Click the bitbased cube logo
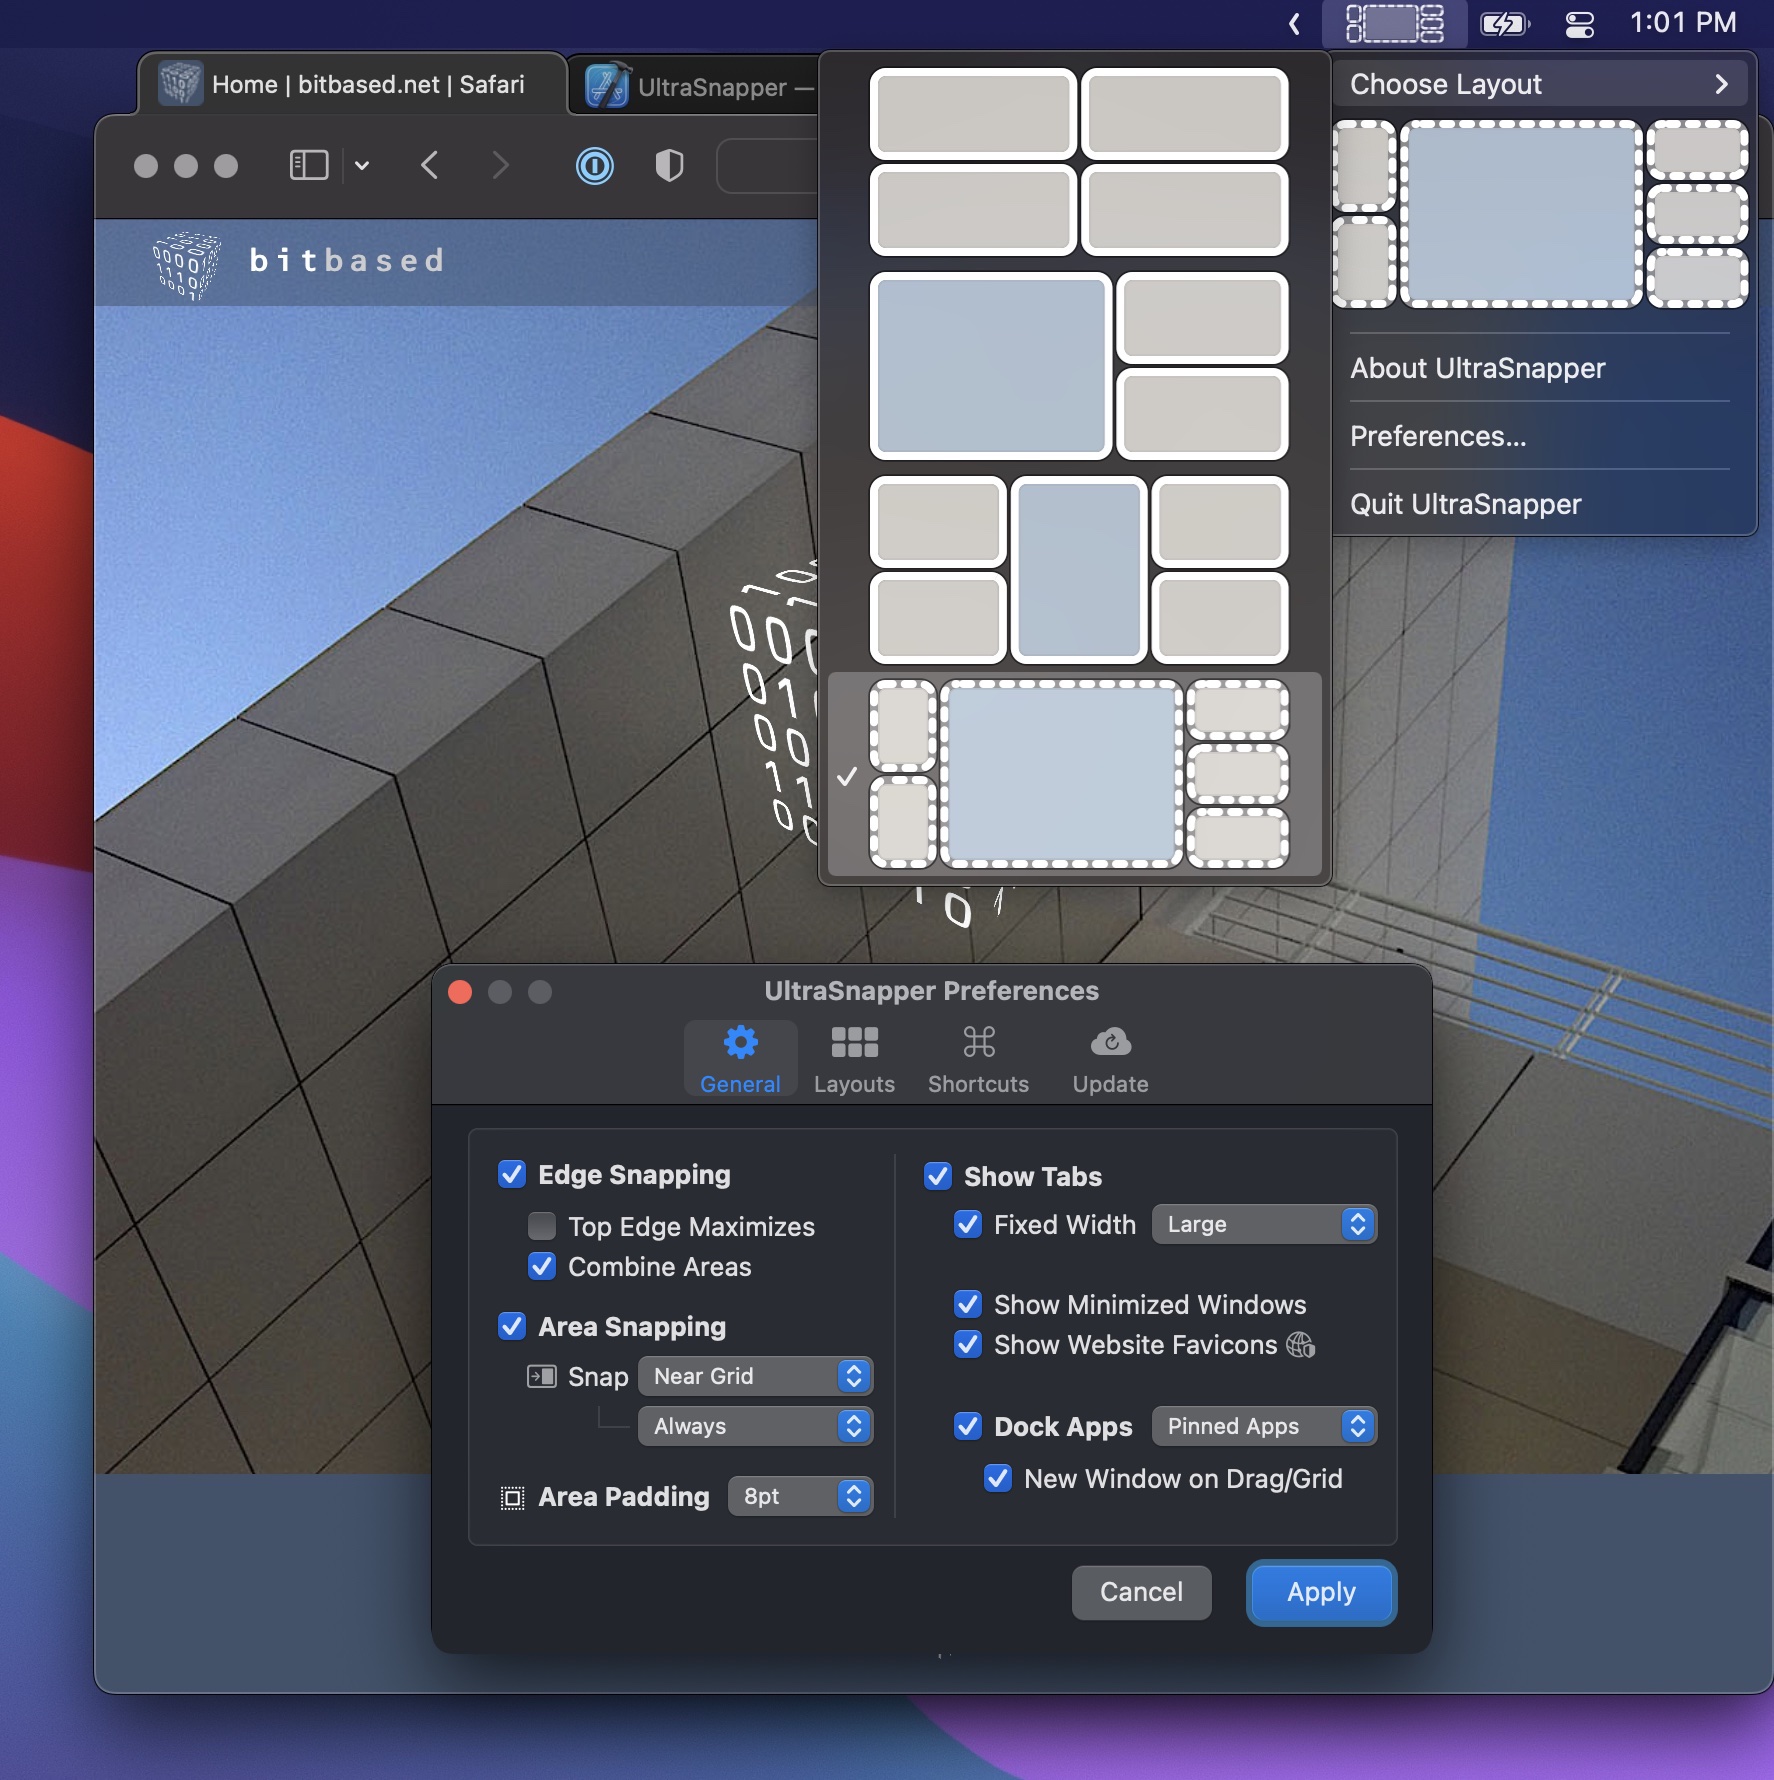 coord(186,264)
